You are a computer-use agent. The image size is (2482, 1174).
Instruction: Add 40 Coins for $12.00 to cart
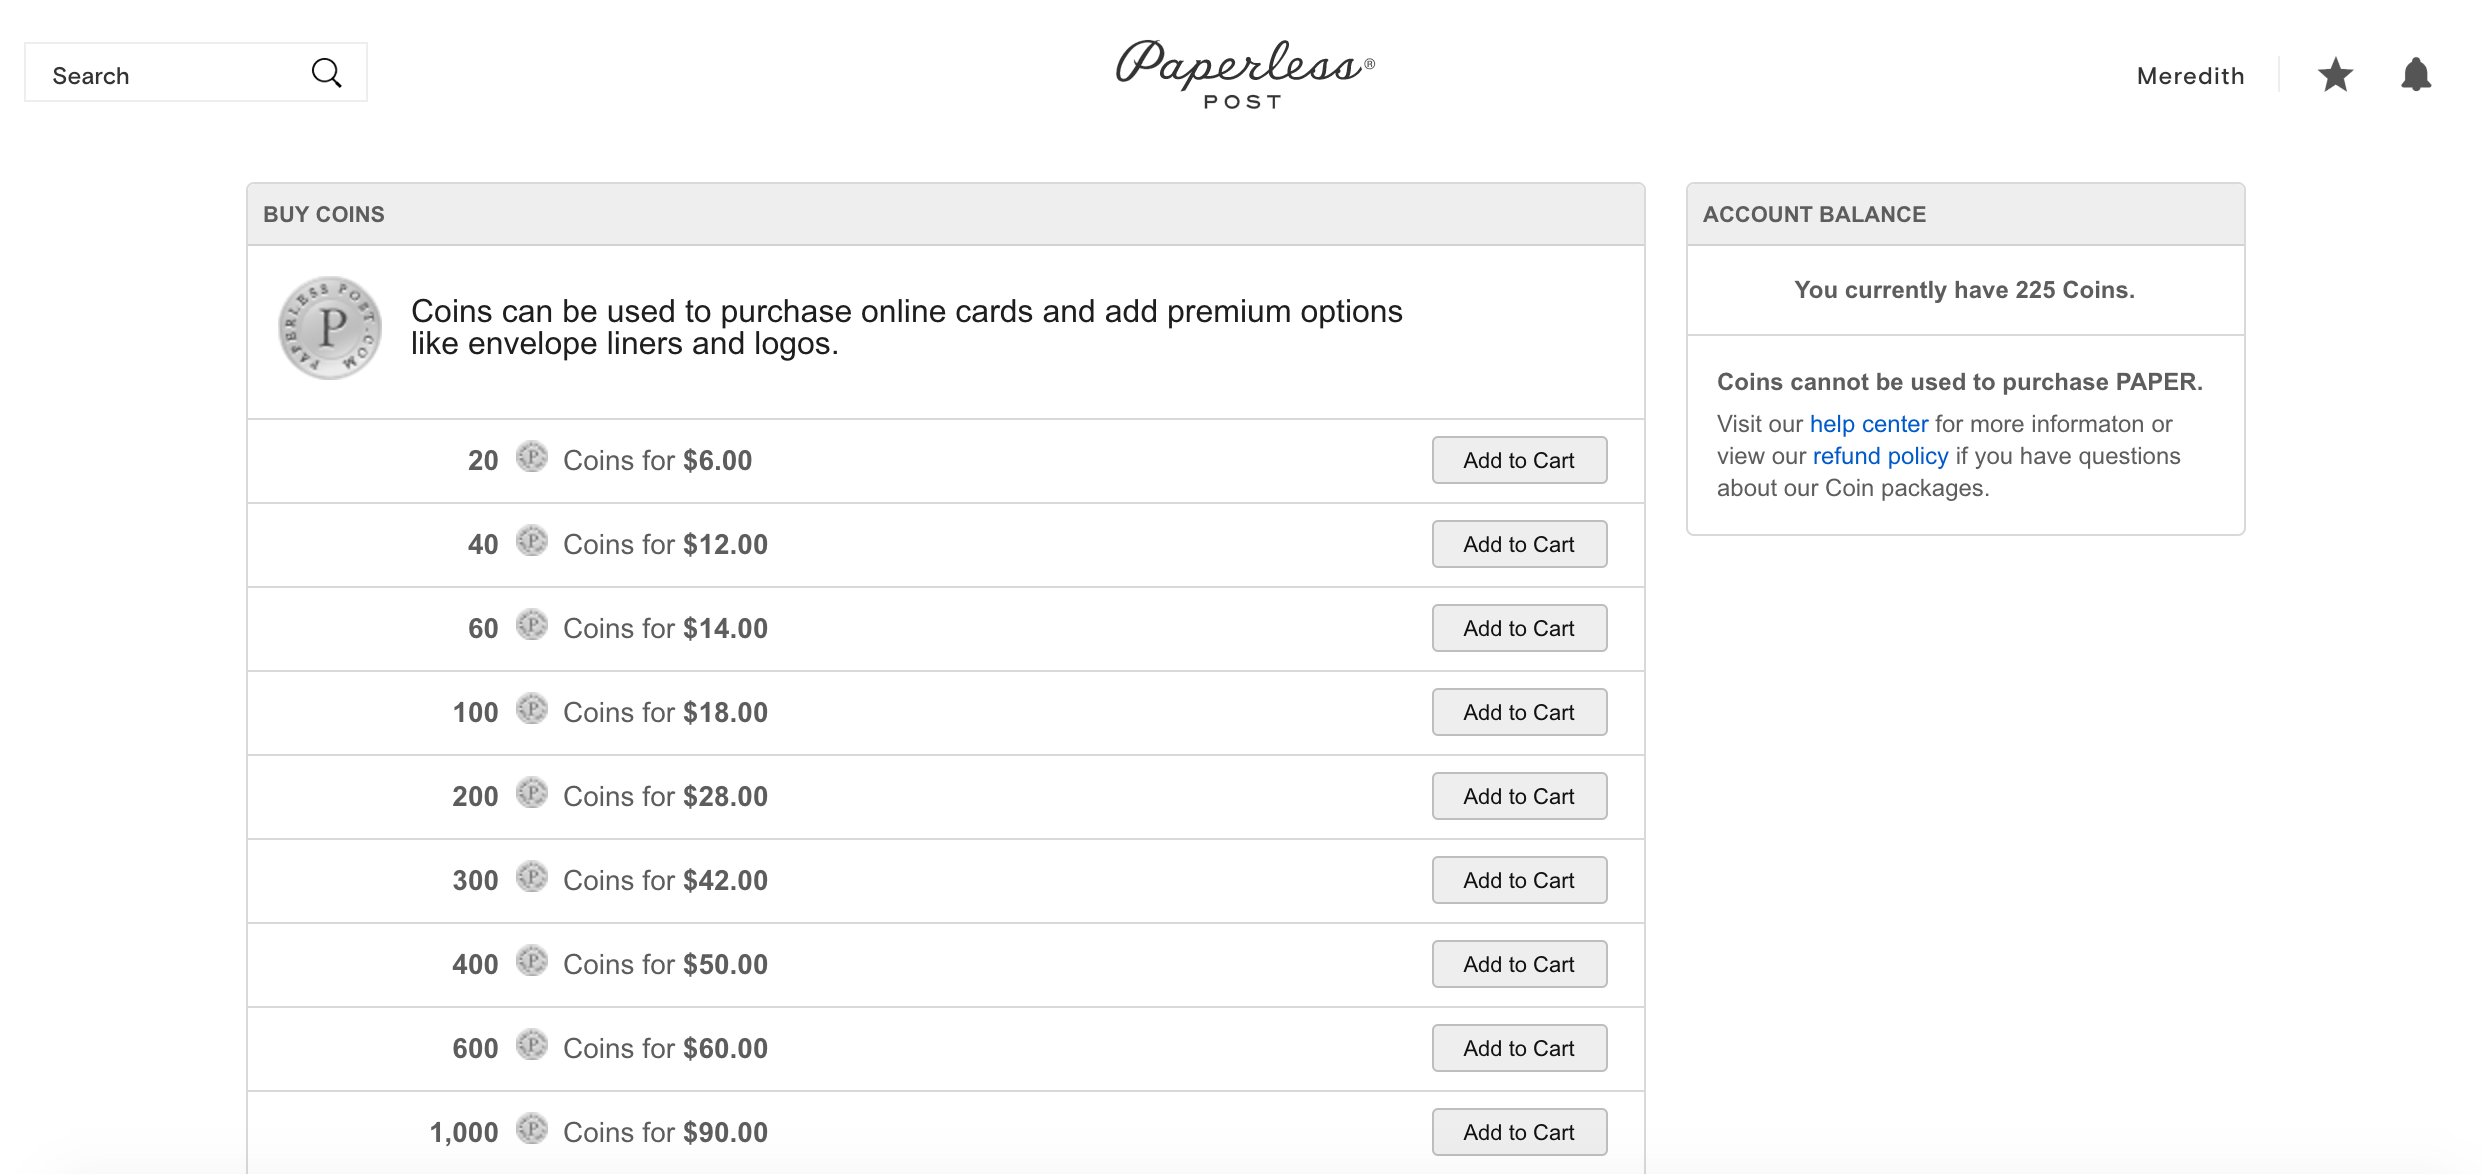1519,544
